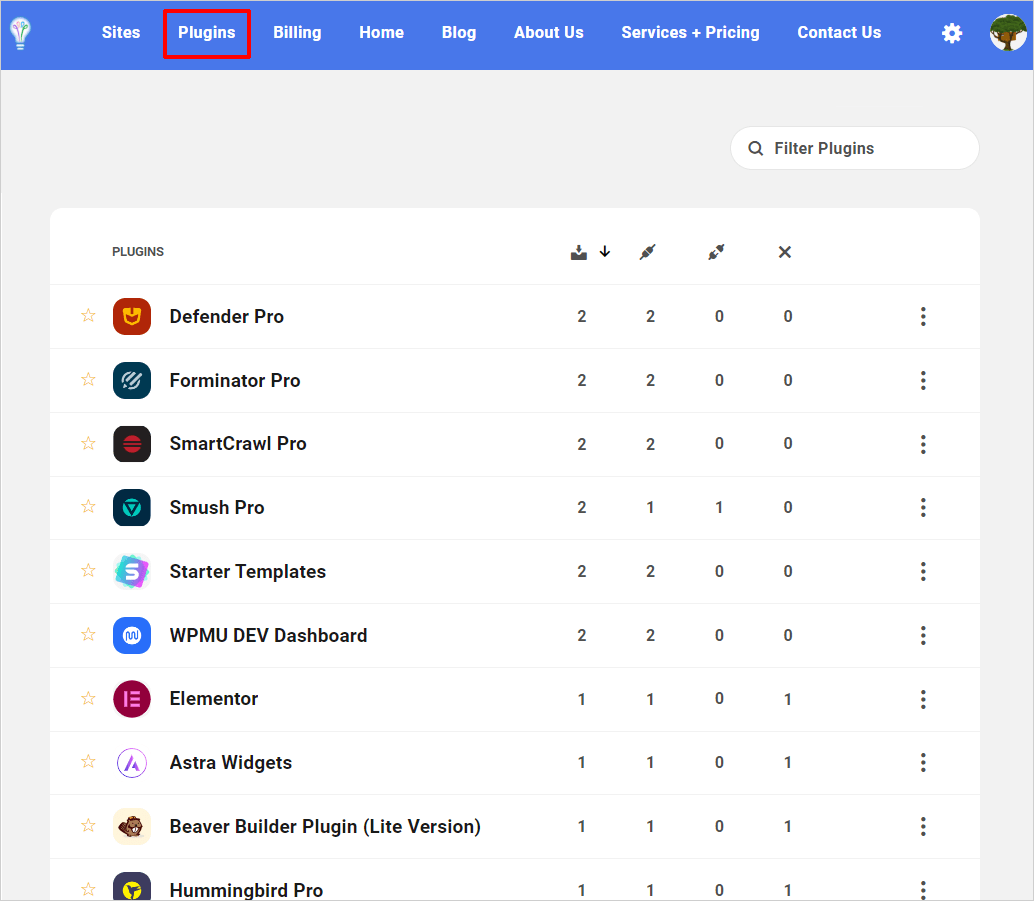Star the SmartCrawl Pro plugin
The height and width of the screenshot is (901, 1034).
click(x=88, y=444)
